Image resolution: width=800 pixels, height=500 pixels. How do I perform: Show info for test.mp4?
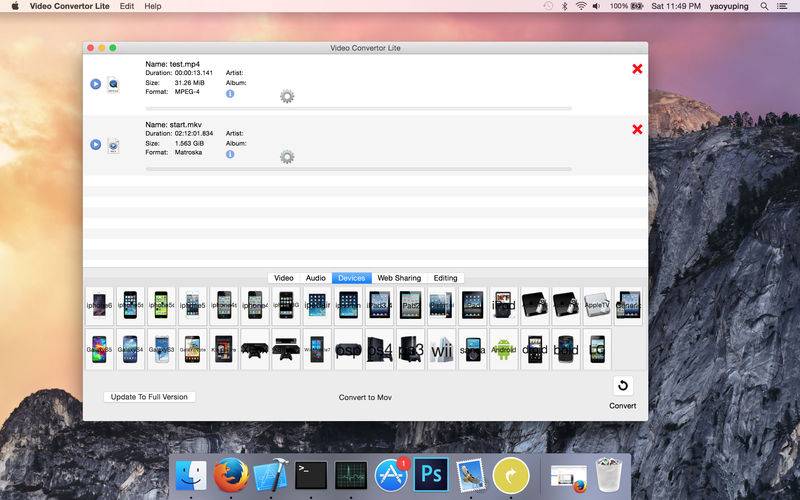230,94
